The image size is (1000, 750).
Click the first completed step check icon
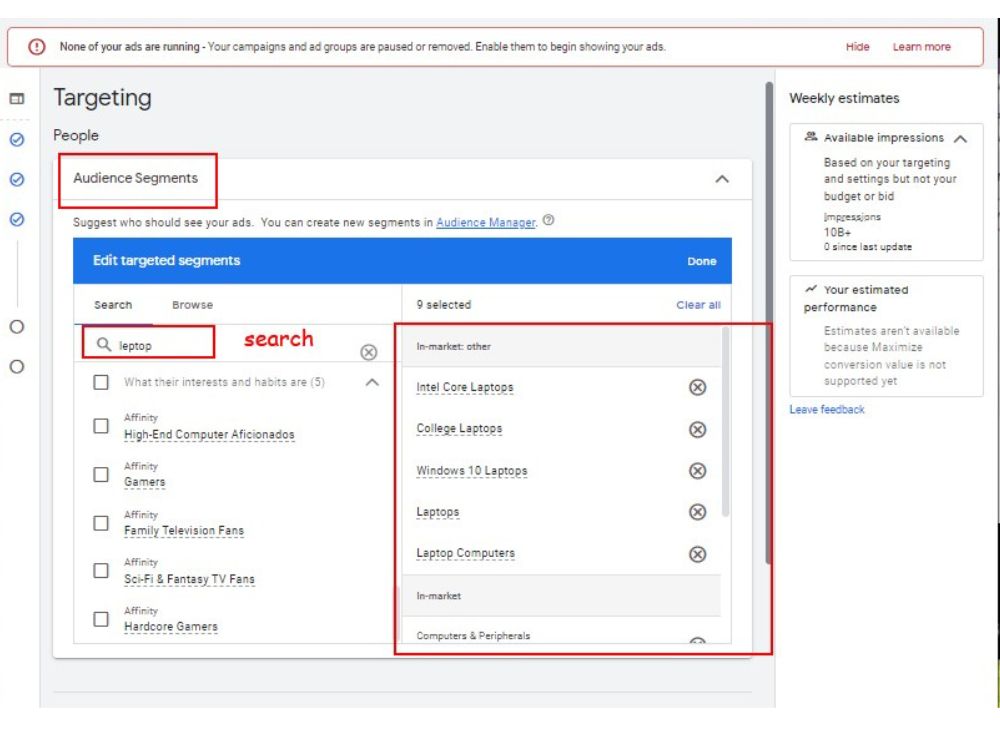coord(17,140)
